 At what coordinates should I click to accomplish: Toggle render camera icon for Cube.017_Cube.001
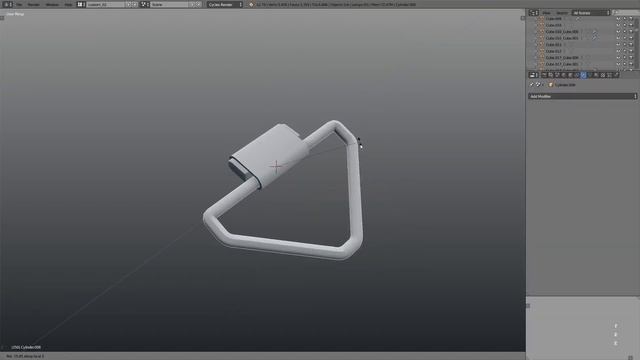click(631, 64)
